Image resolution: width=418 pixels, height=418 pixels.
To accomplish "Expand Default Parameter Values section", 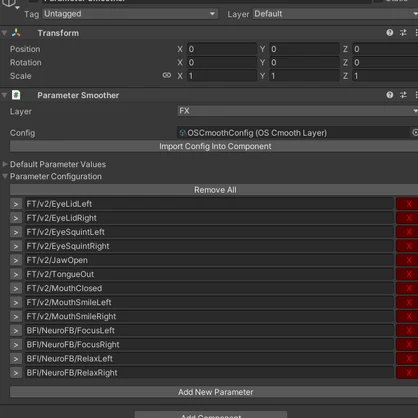I will point(5,164).
